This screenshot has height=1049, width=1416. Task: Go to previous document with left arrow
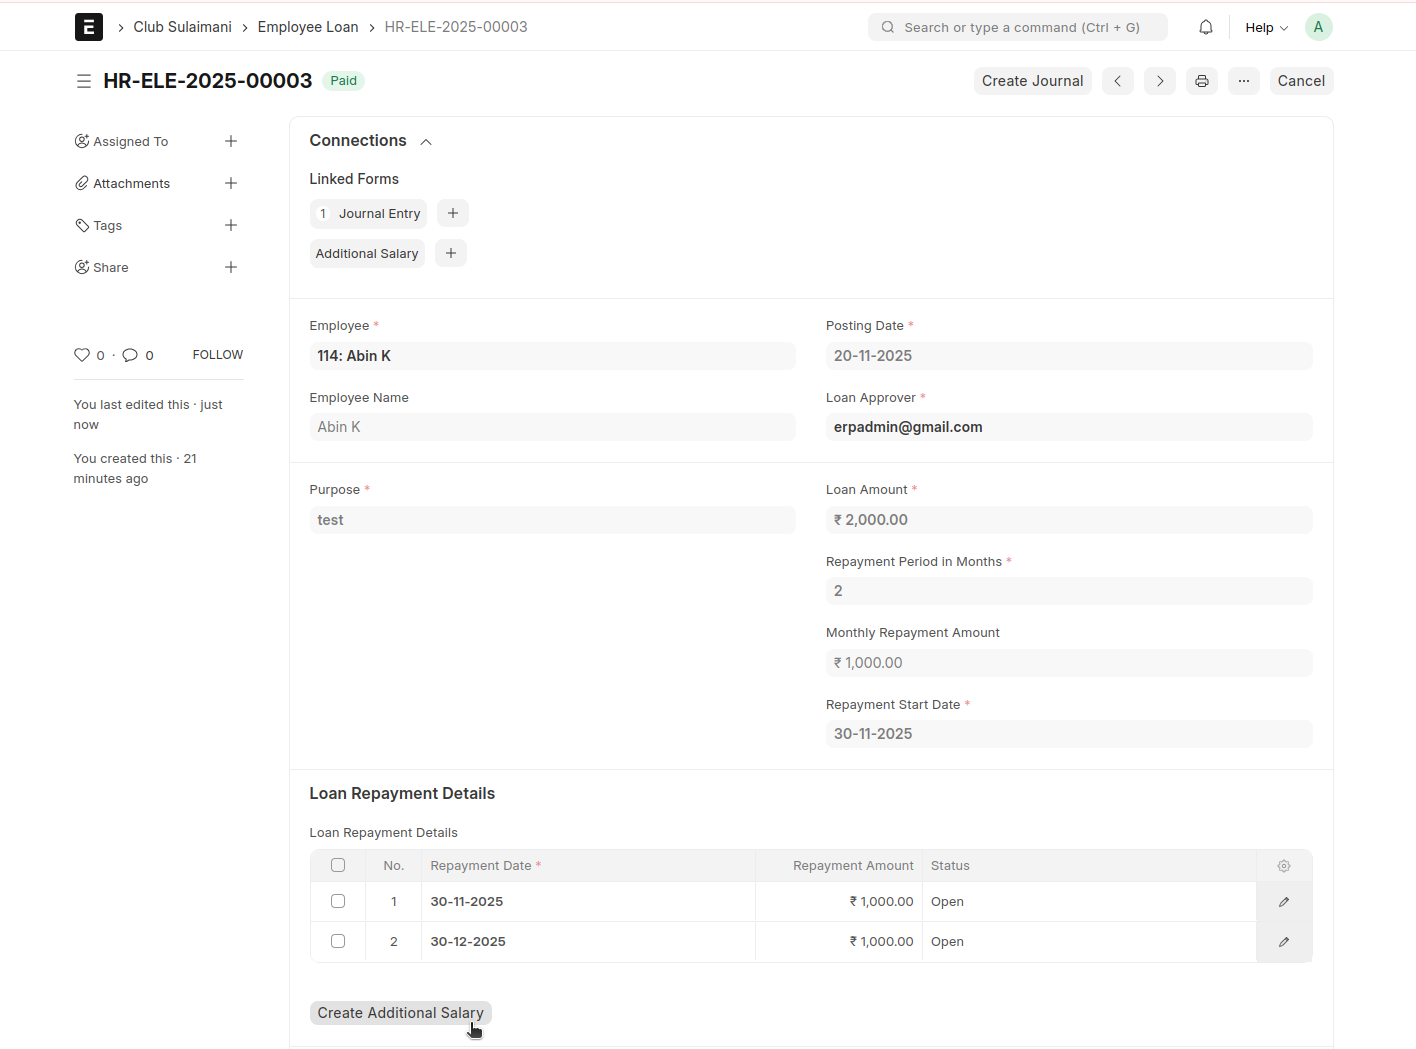[x=1117, y=81]
